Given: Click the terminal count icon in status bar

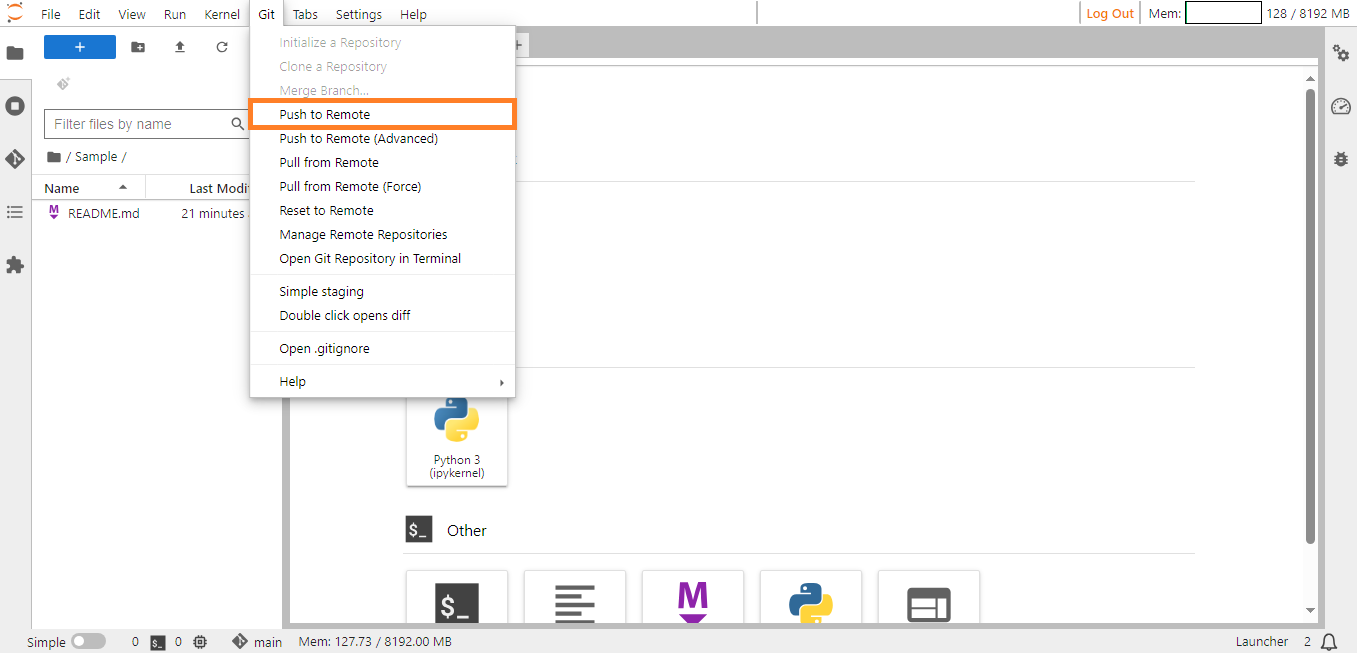Looking at the screenshot, I should [158, 643].
